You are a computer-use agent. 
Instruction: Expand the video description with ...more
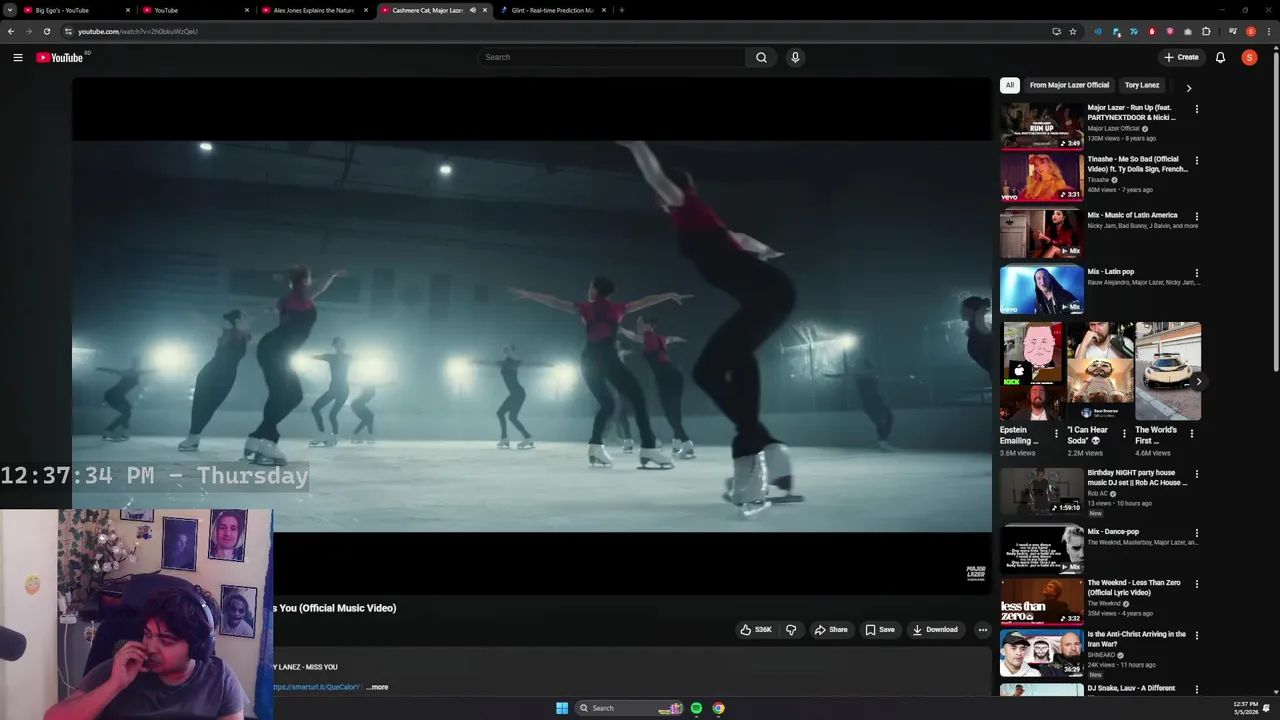tap(377, 687)
